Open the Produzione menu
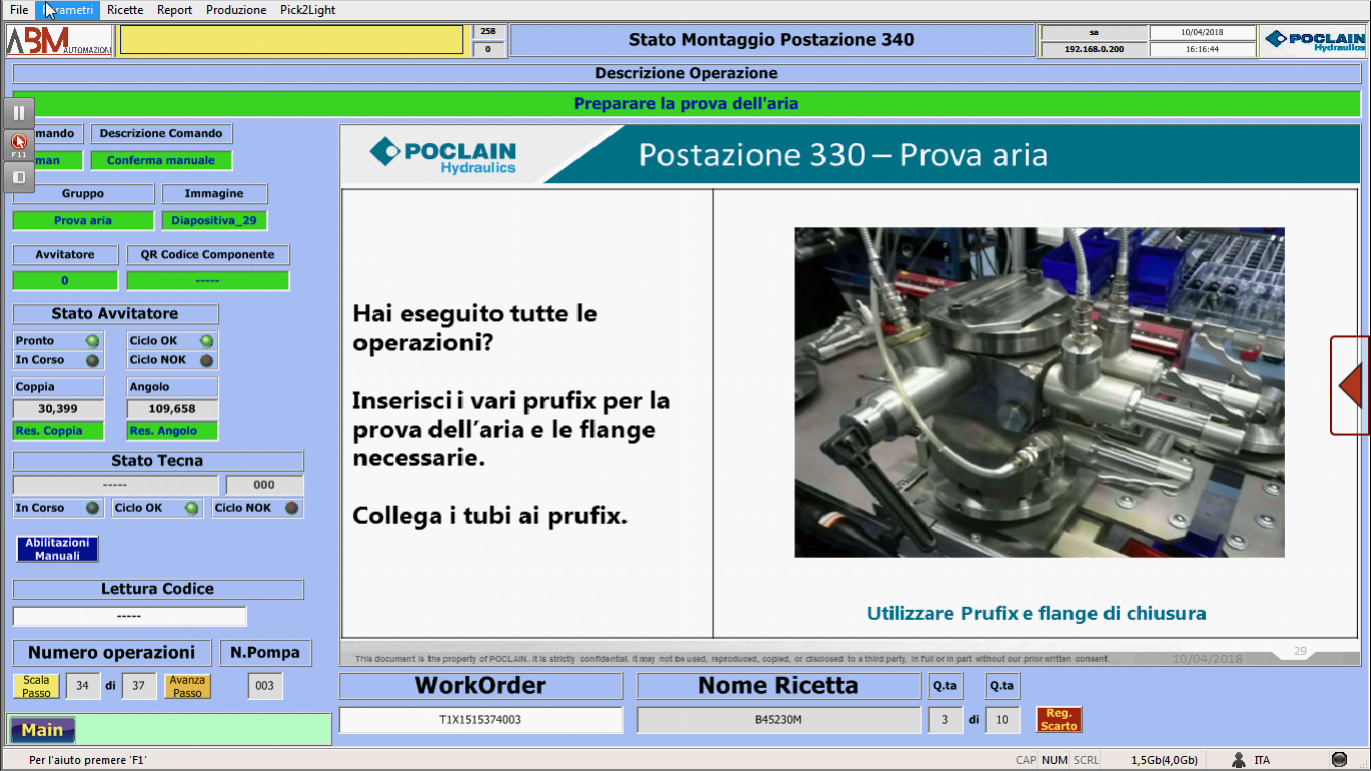 236,10
